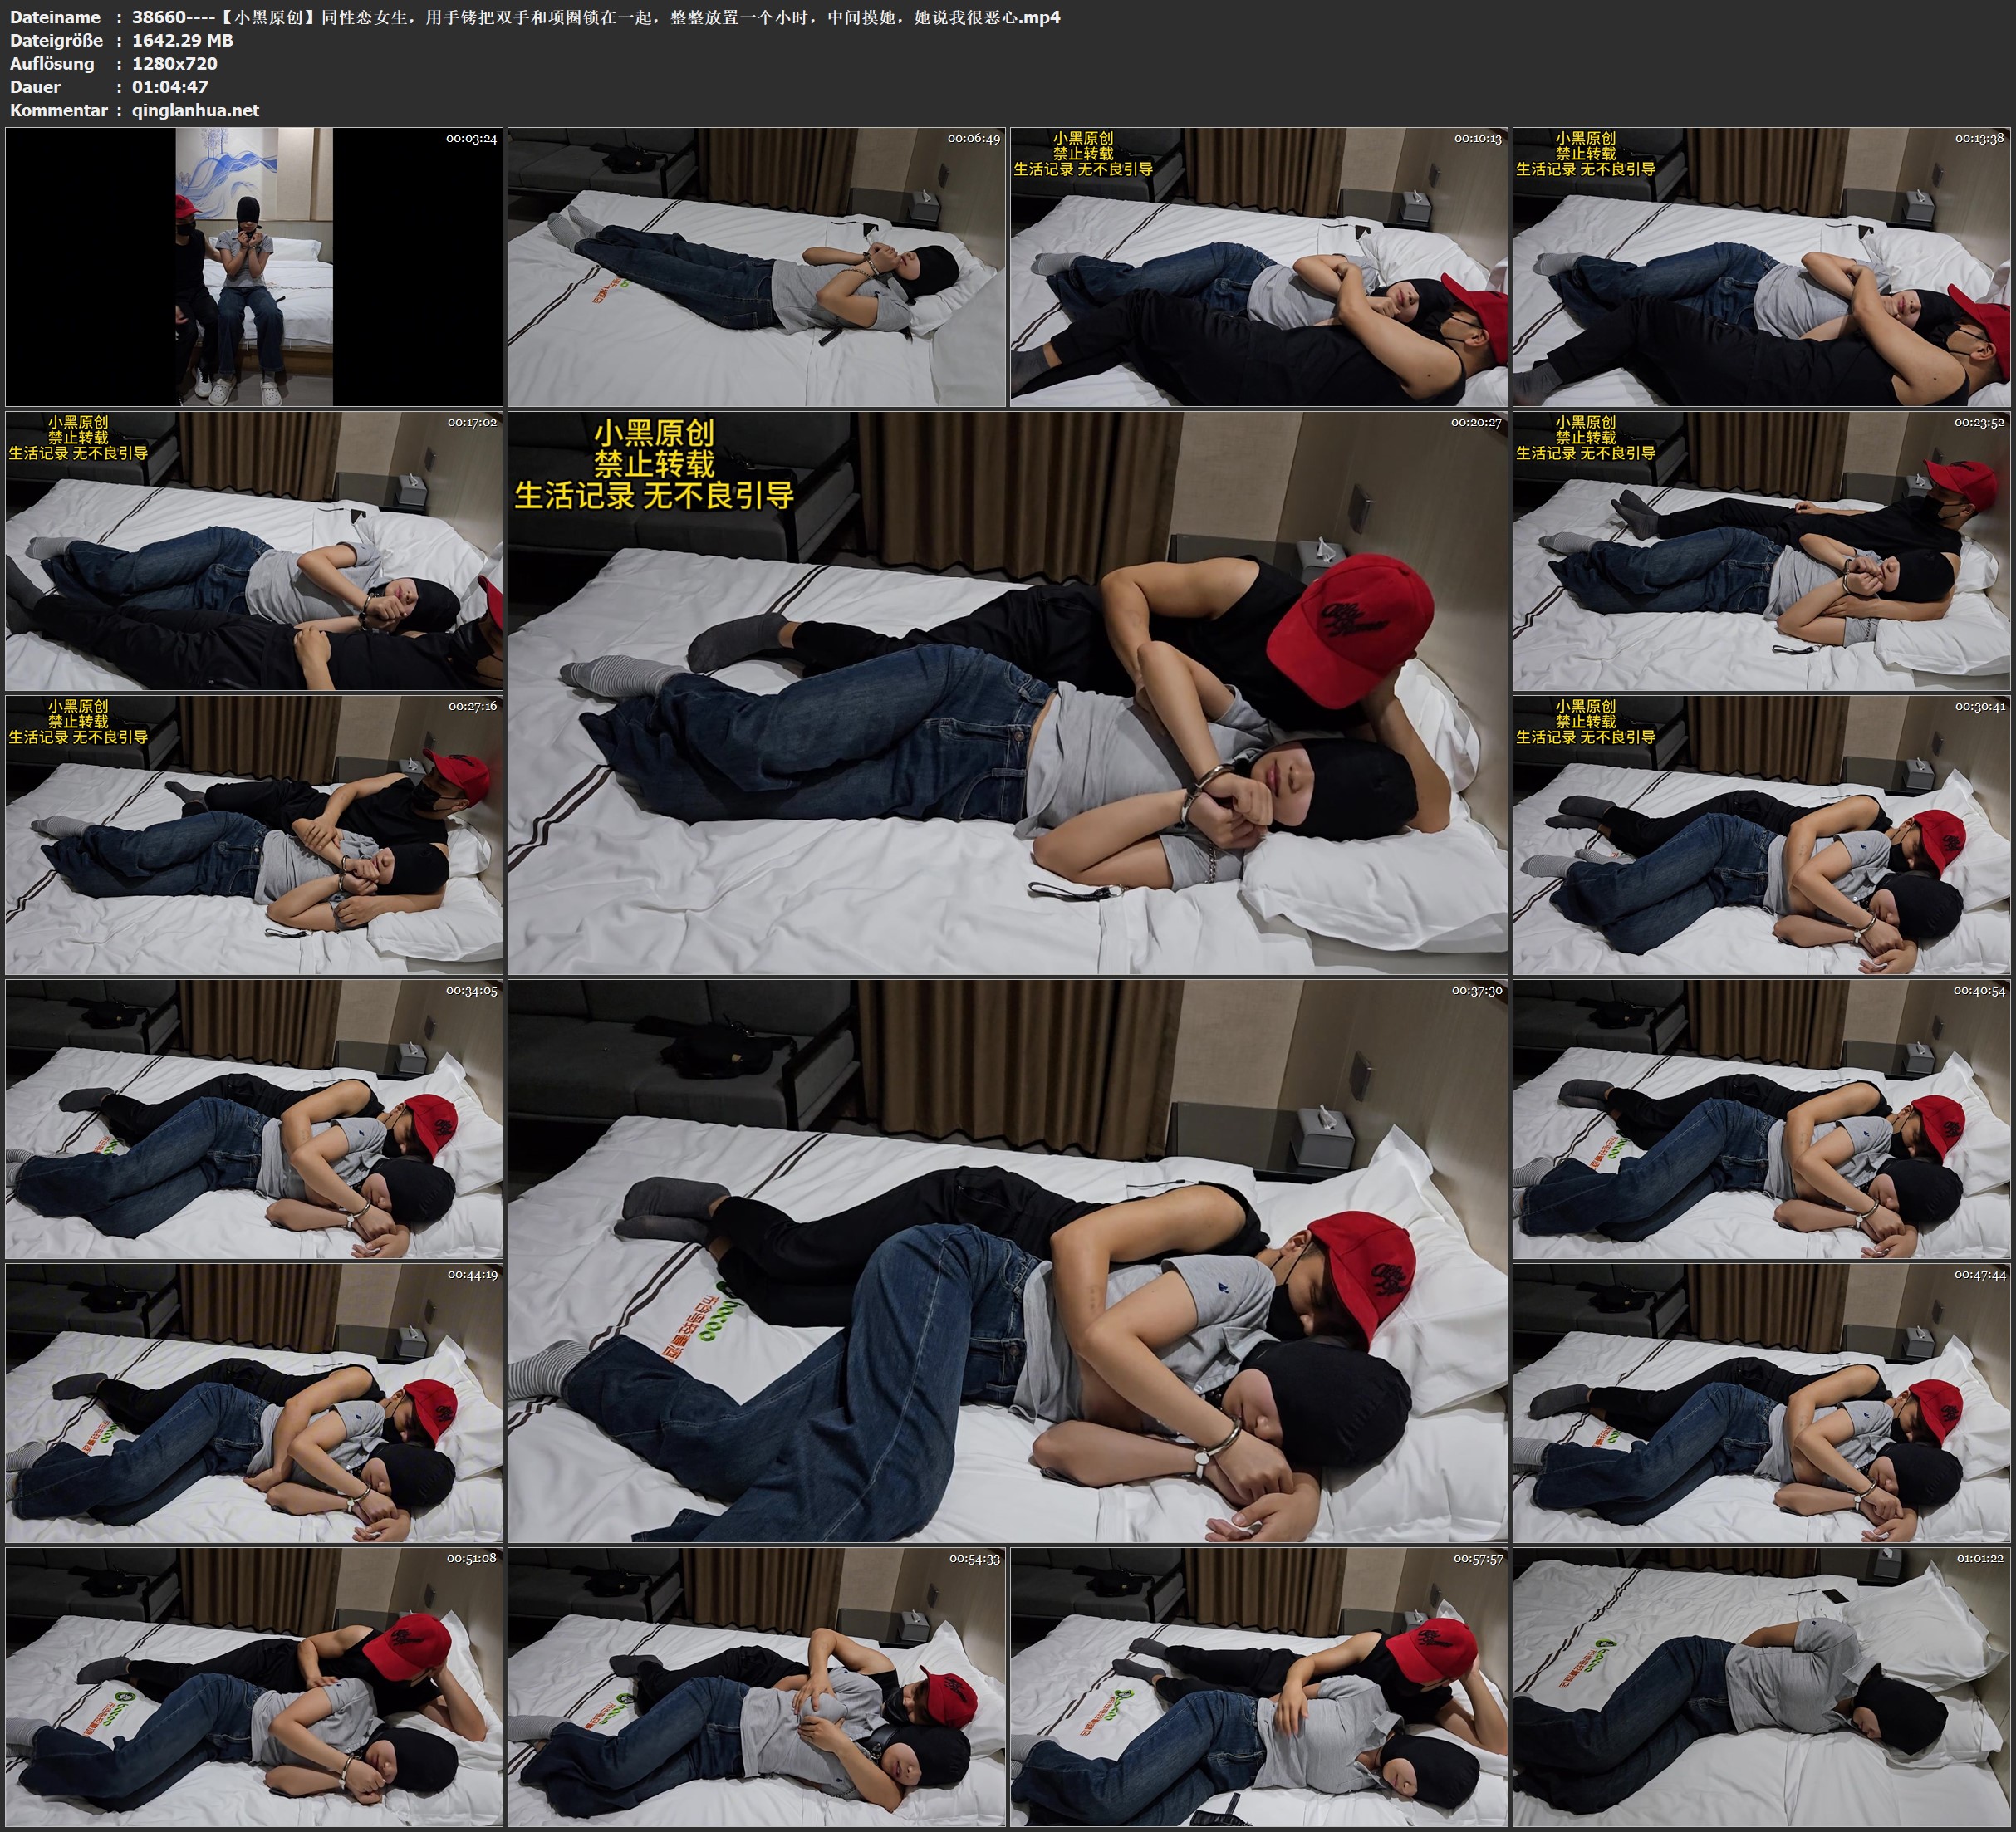Select the frame at timestamp 00:27:16
The height and width of the screenshot is (1832, 2016).
[x=254, y=834]
